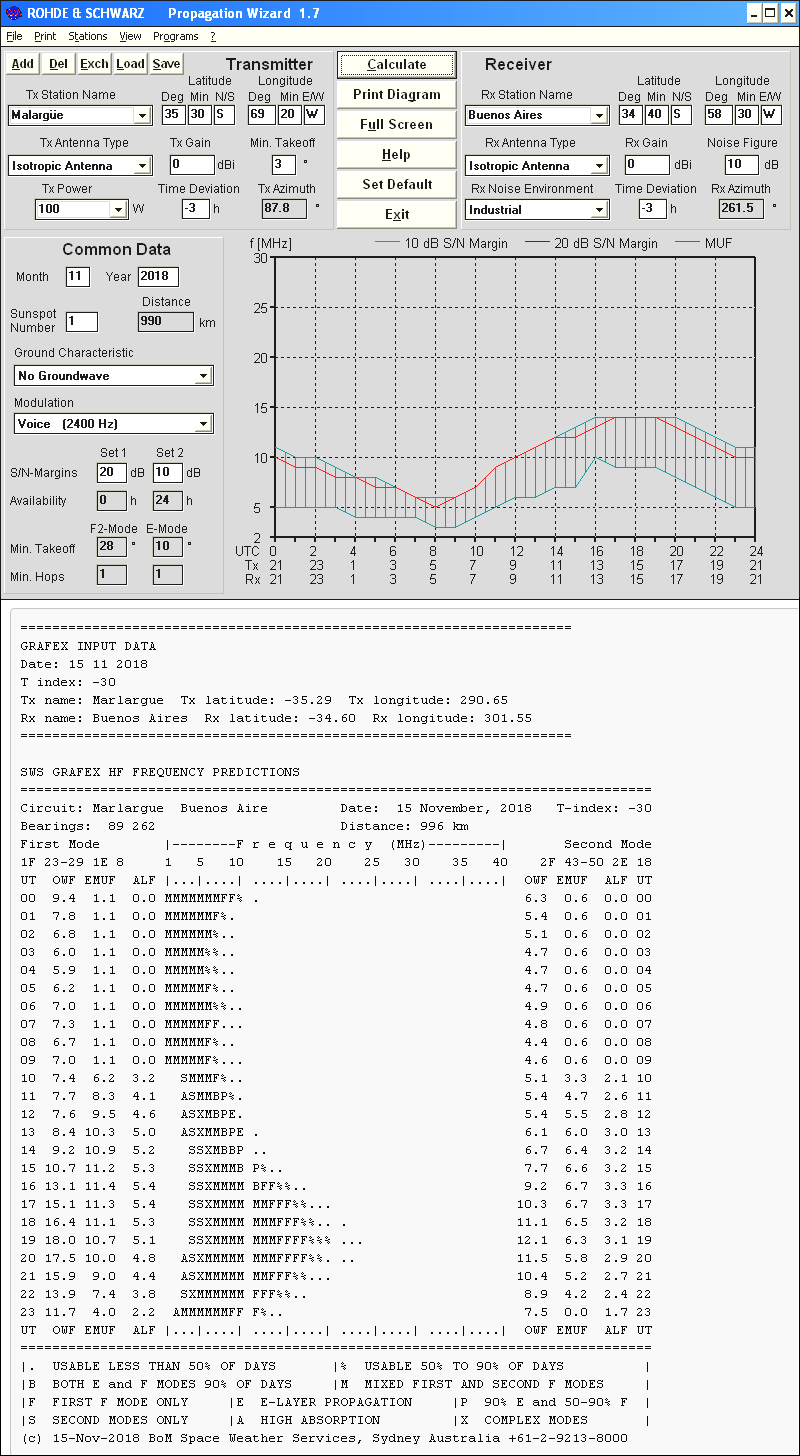
Task: Click the Tx Gain input field
Action: tap(192, 165)
